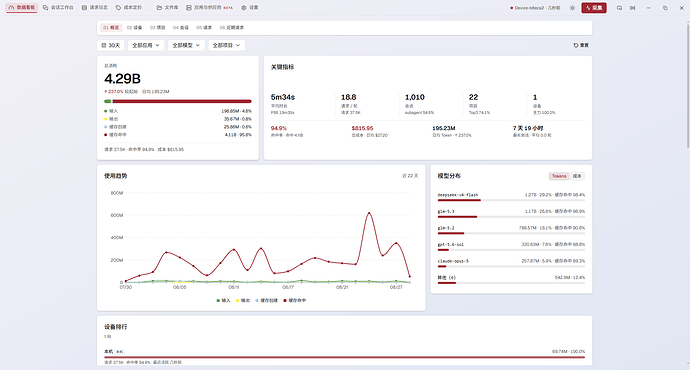Viewport: 690px width, 370px height.
Task: Toggle 缓存创建 series in chart legend
Action: pos(266,300)
